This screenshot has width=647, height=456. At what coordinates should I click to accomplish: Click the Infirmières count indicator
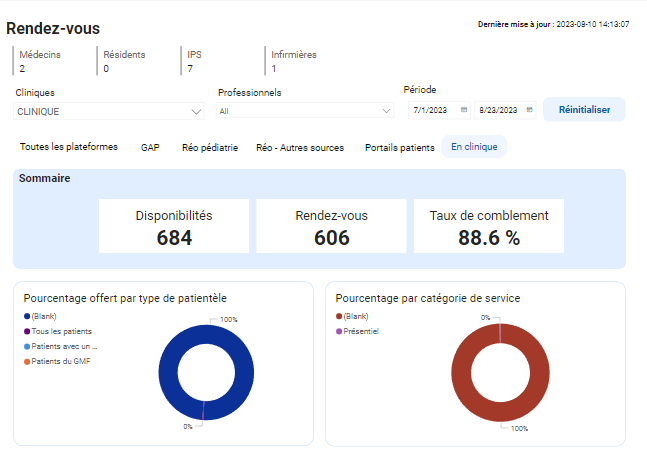(x=291, y=61)
